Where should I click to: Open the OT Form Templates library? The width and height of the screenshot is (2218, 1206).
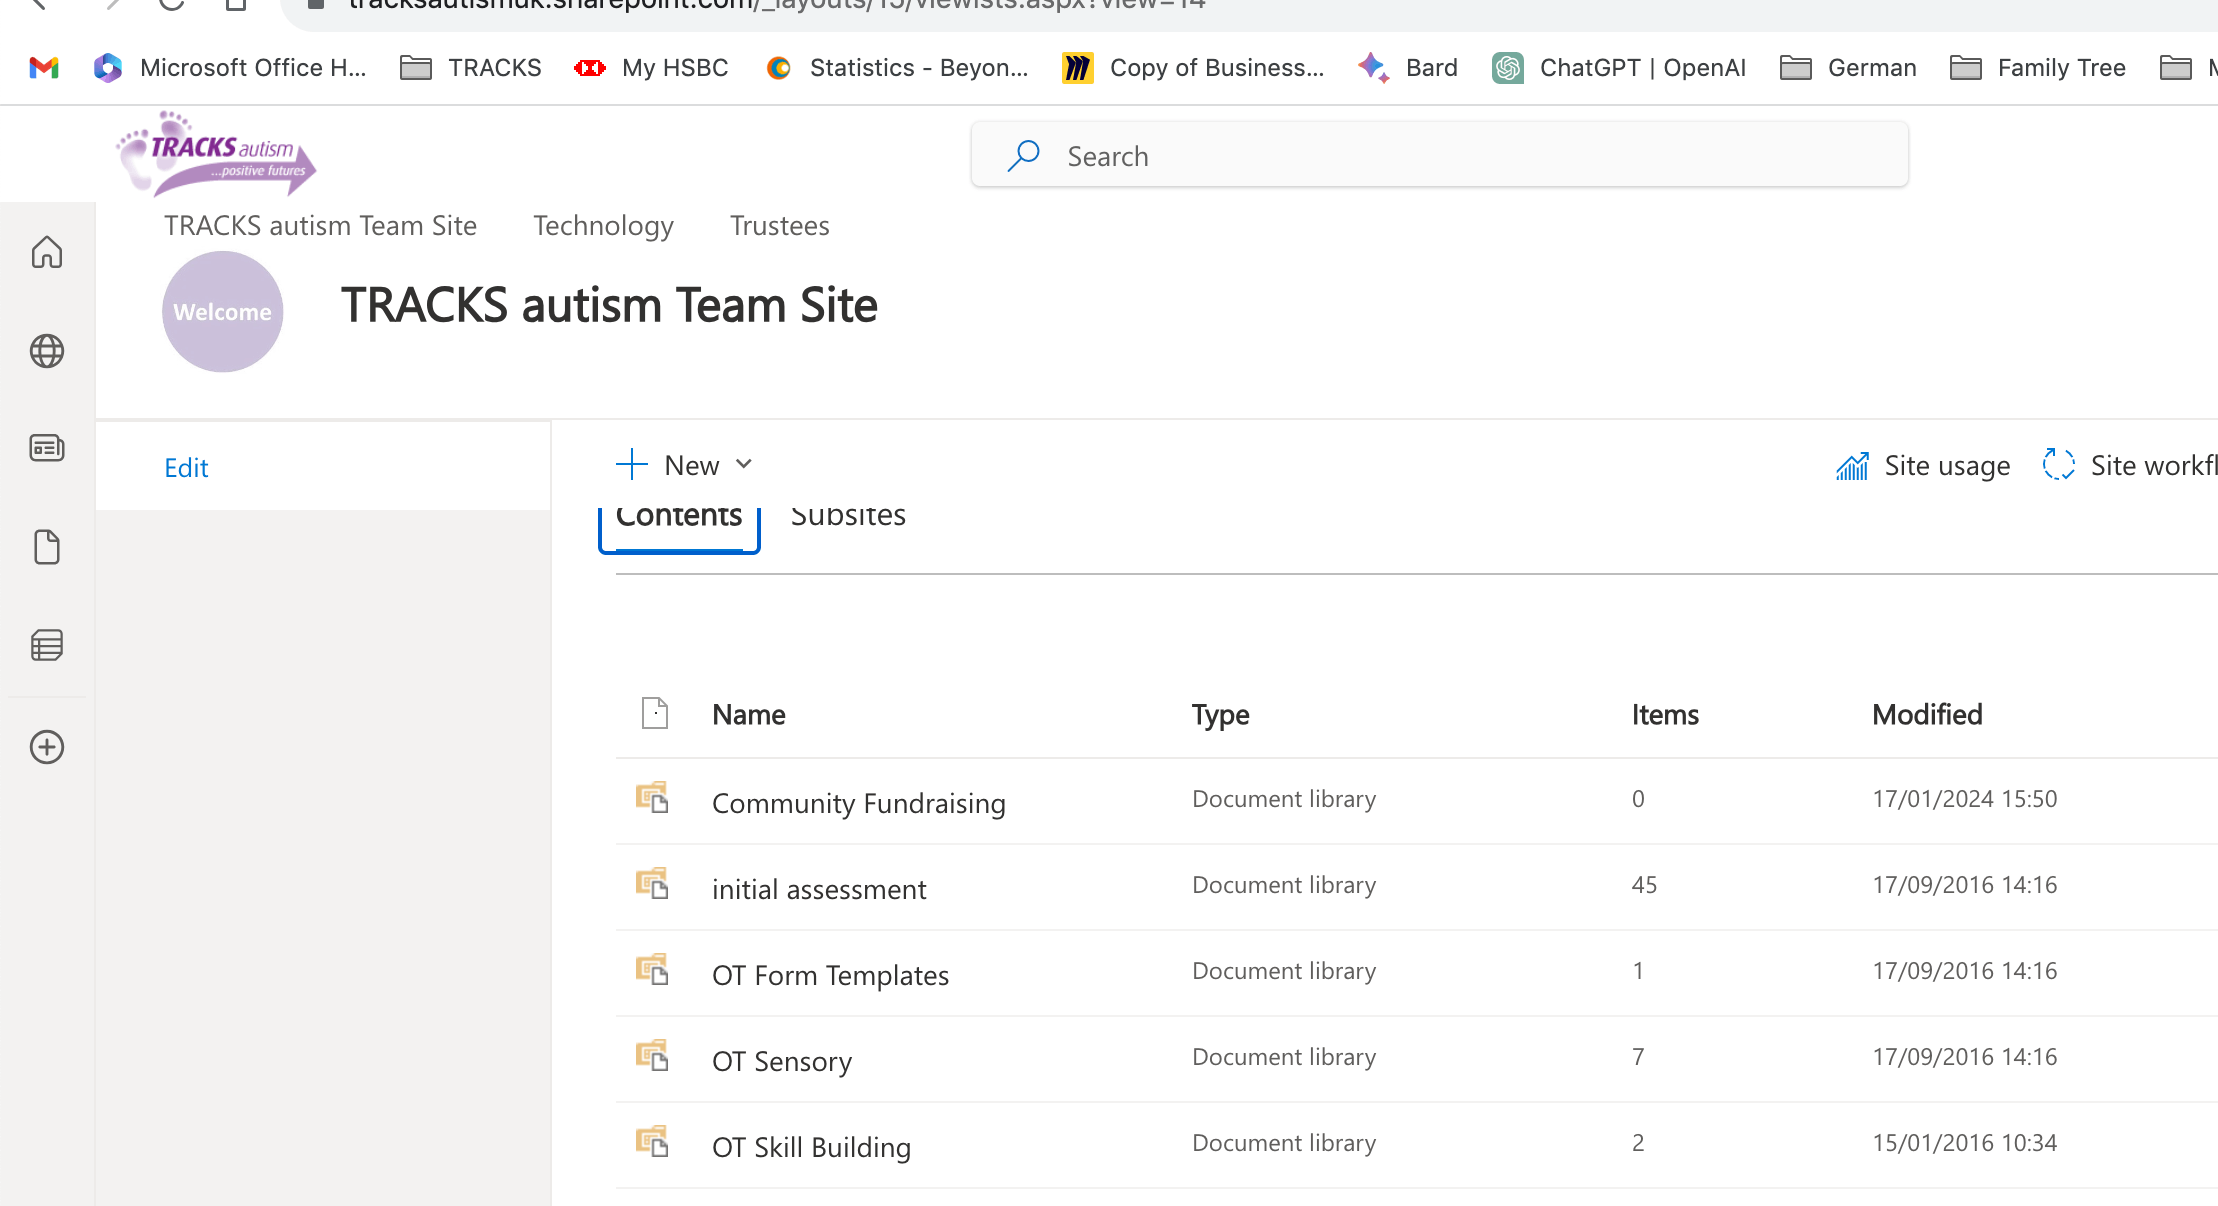830,975
